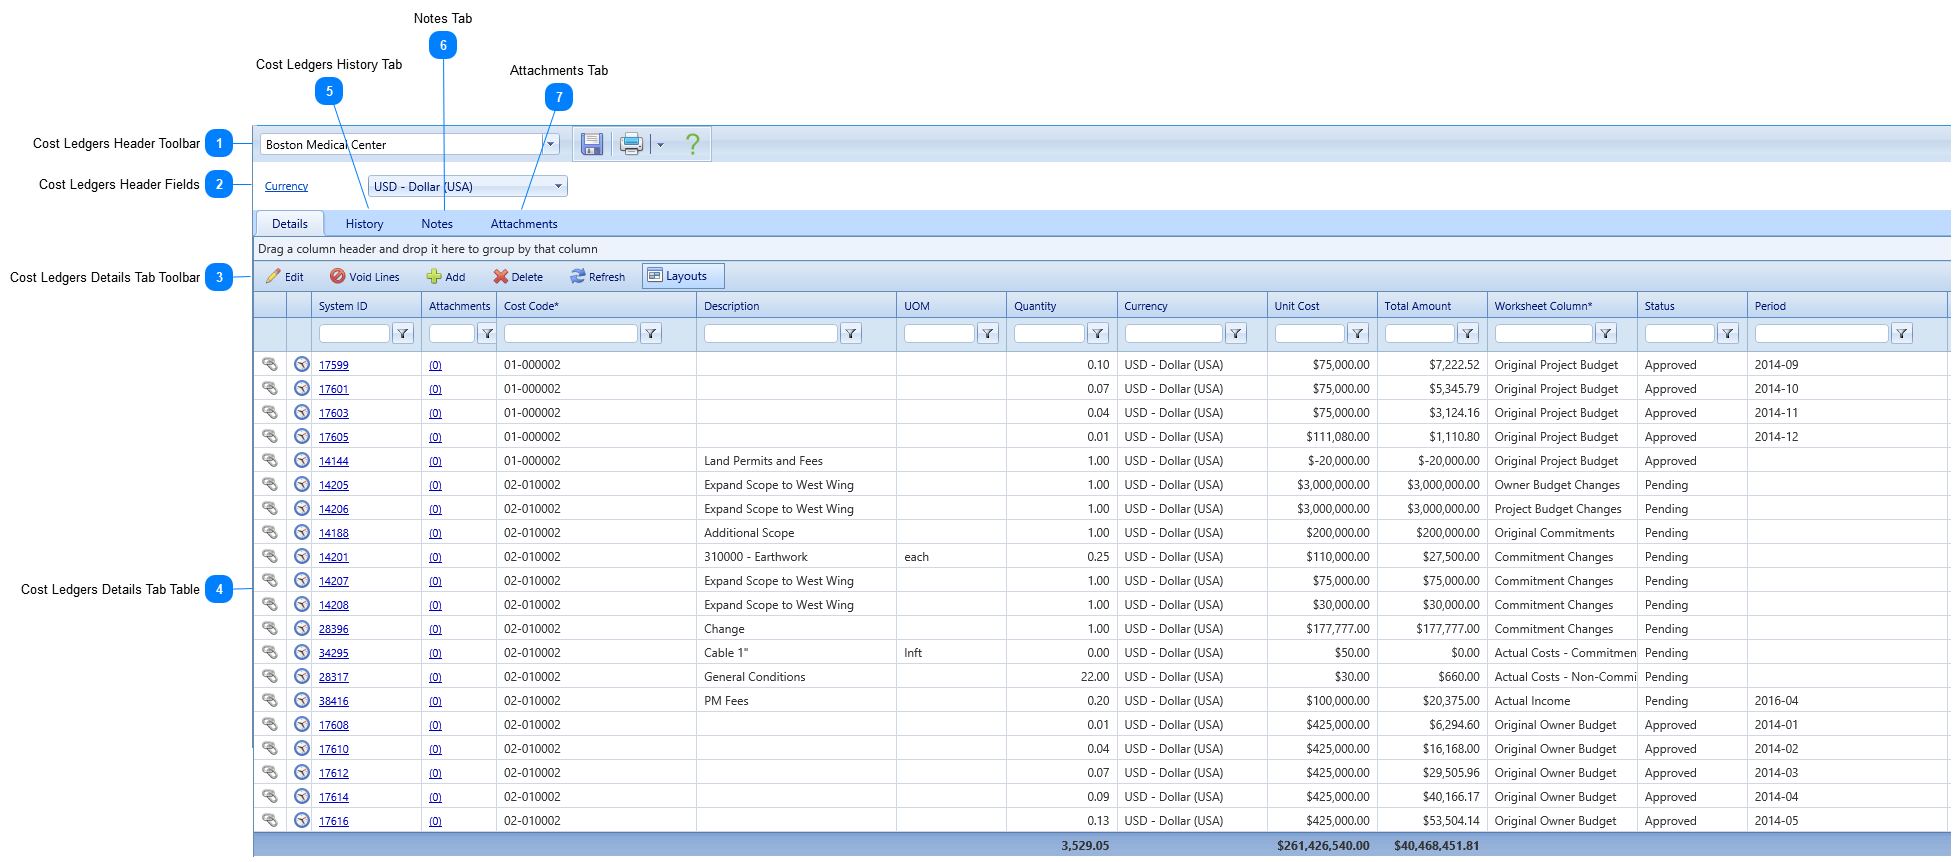
Task: Open record link 28396
Action: point(333,629)
